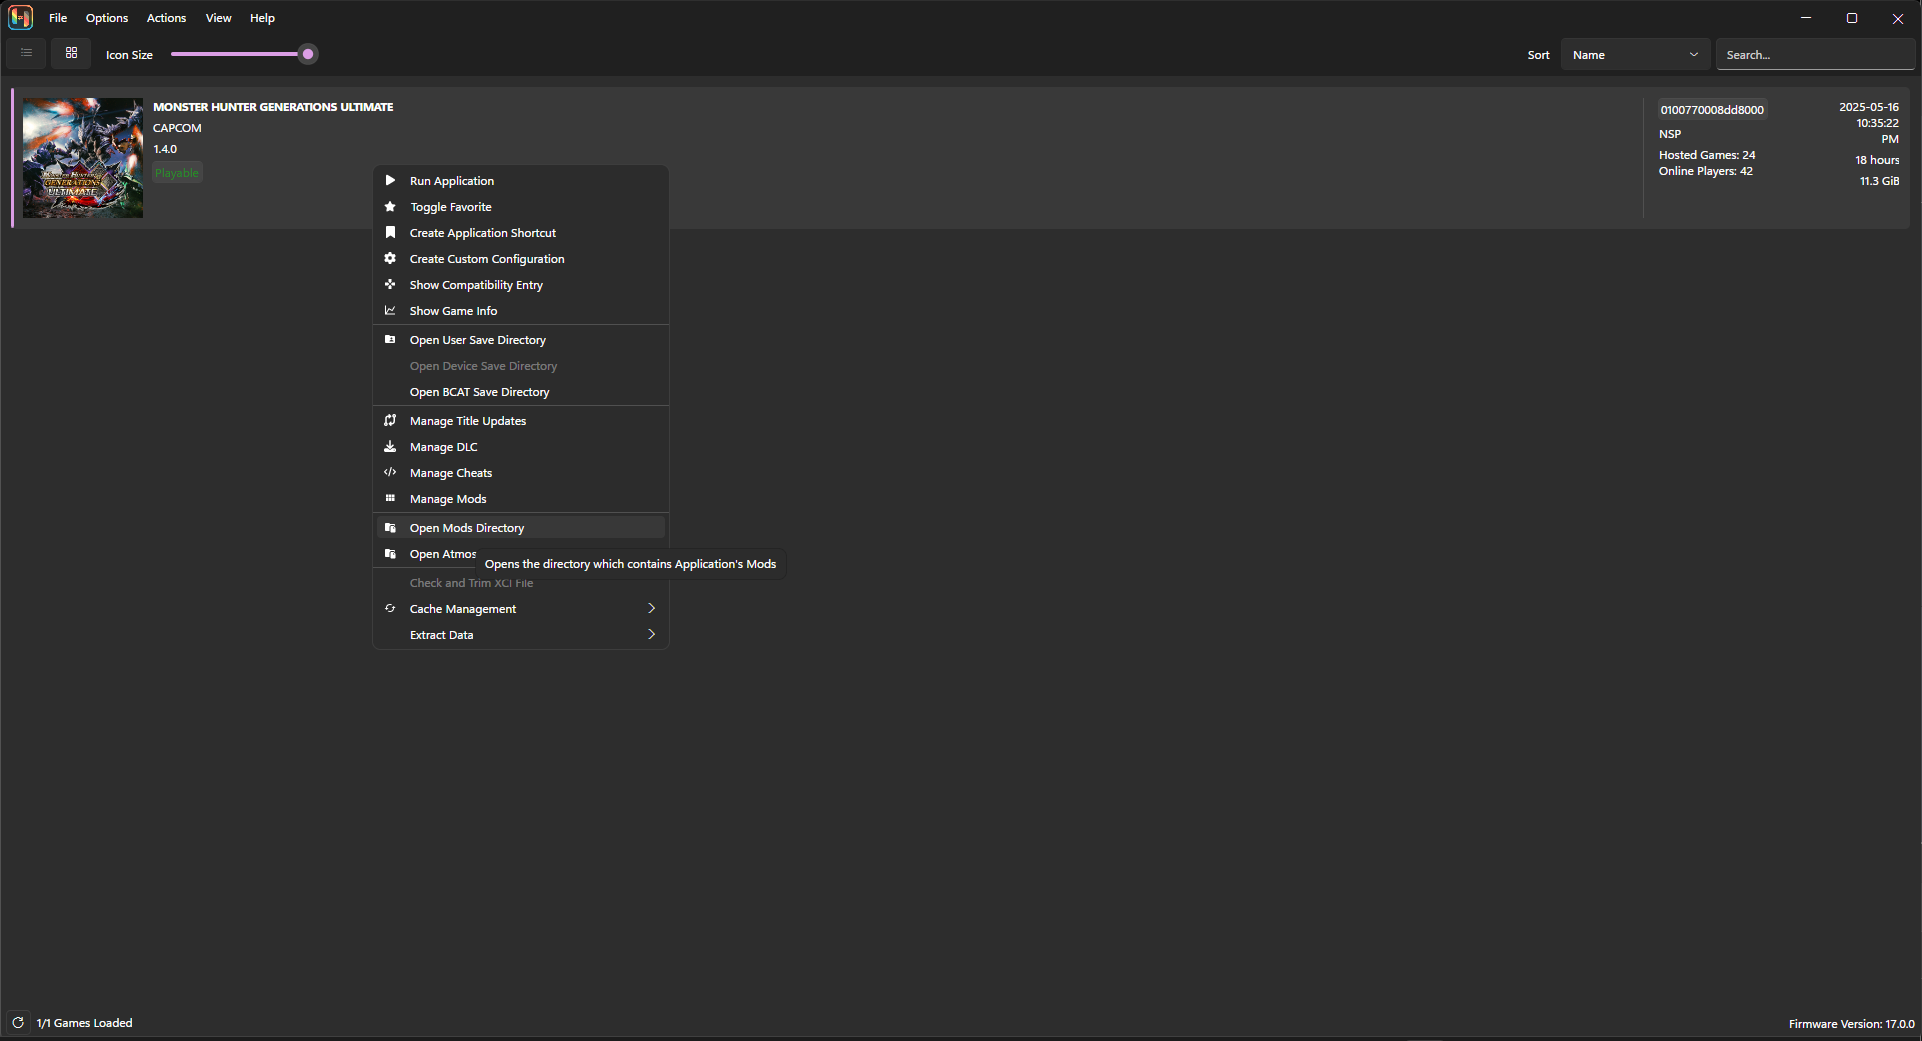
Task: Click the Online Players: 42 text
Action: point(1706,171)
